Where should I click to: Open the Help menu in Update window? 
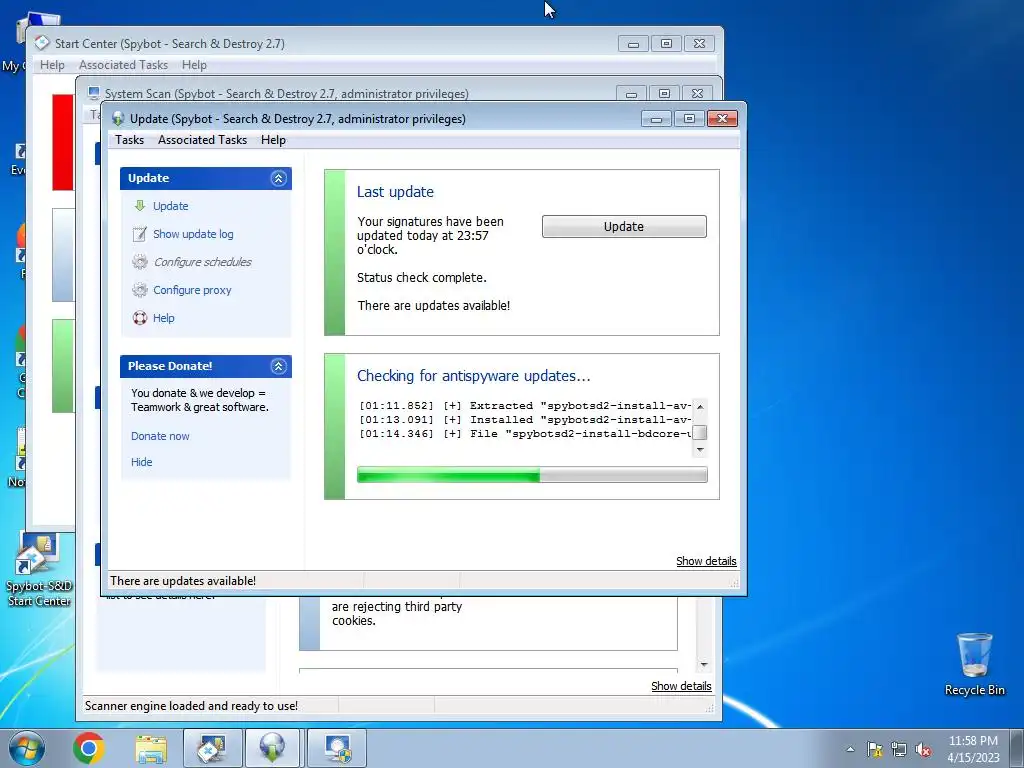pyautogui.click(x=273, y=140)
